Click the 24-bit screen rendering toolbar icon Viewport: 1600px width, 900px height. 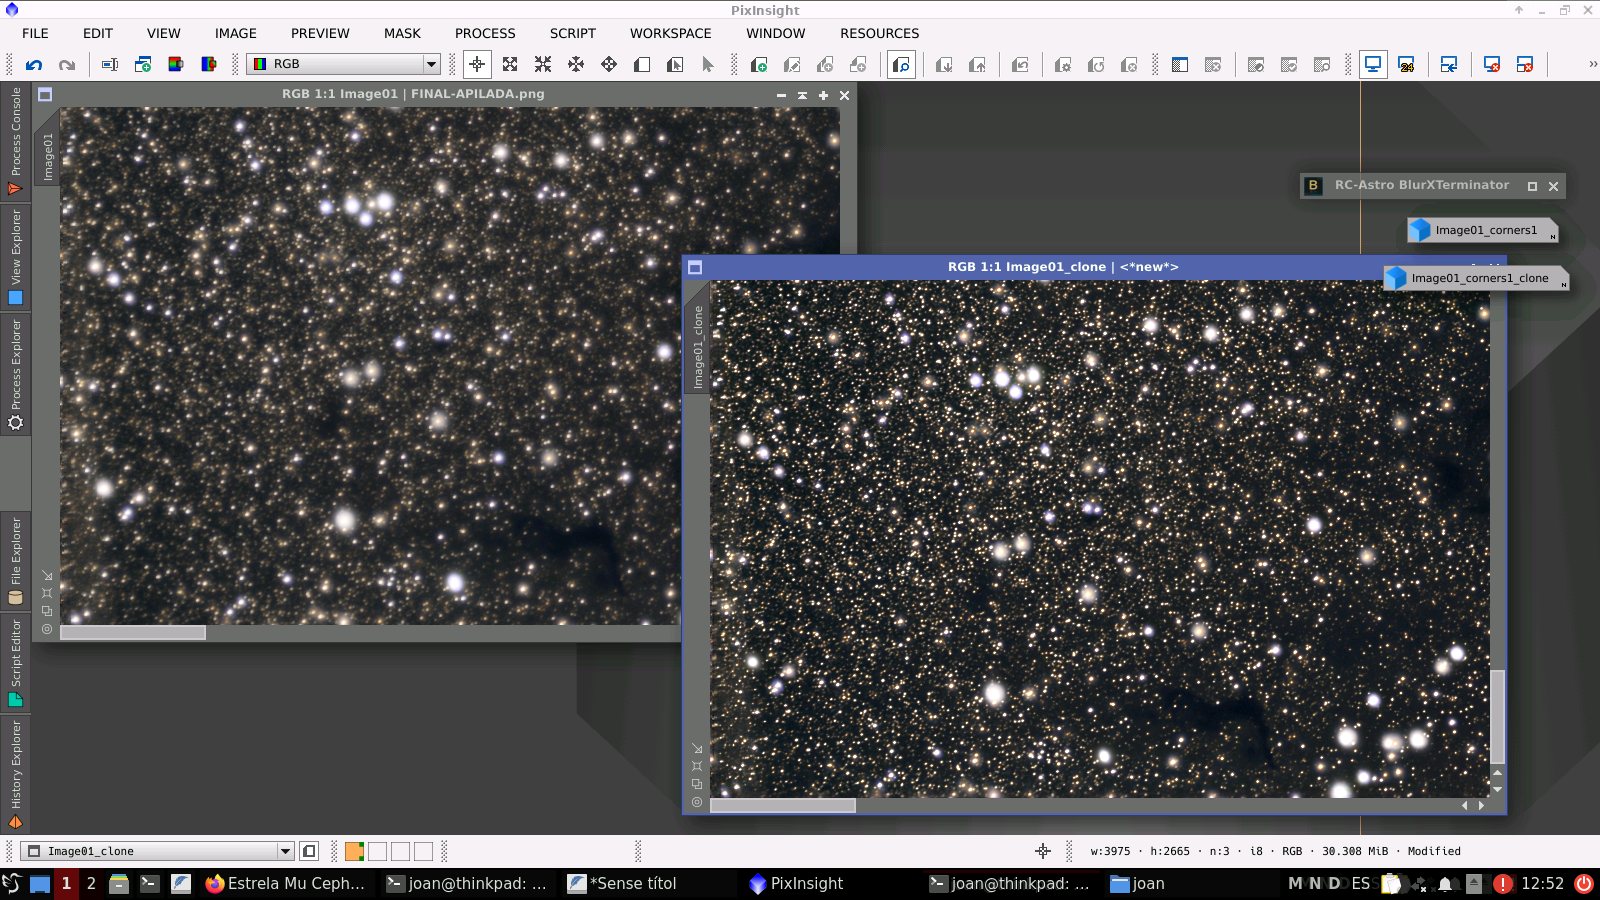click(x=1406, y=65)
